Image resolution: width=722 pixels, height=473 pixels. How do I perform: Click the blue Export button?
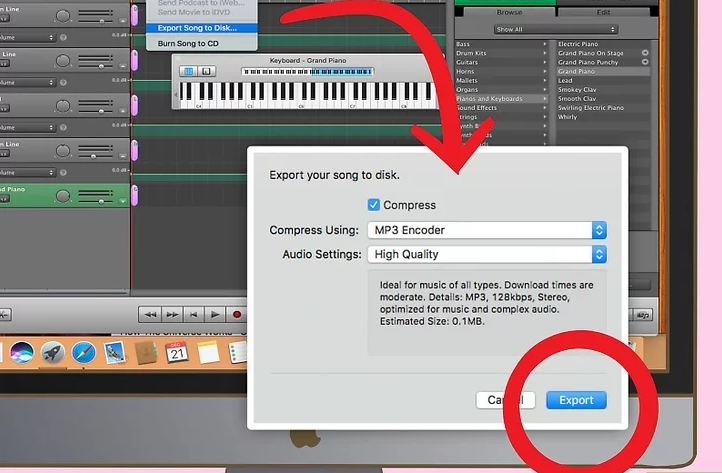(x=576, y=400)
